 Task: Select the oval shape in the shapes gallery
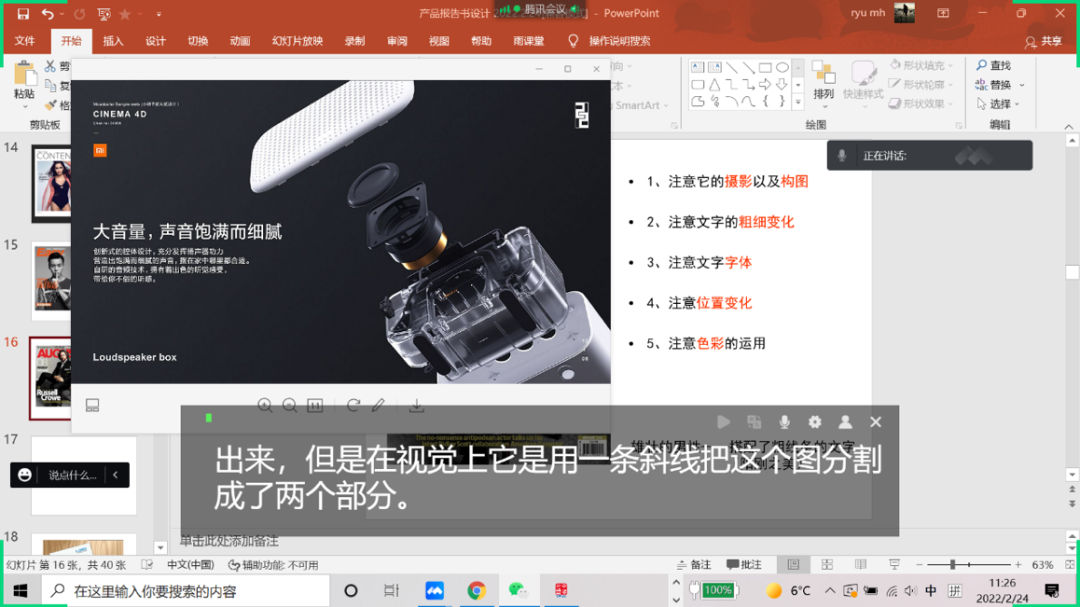[x=782, y=67]
